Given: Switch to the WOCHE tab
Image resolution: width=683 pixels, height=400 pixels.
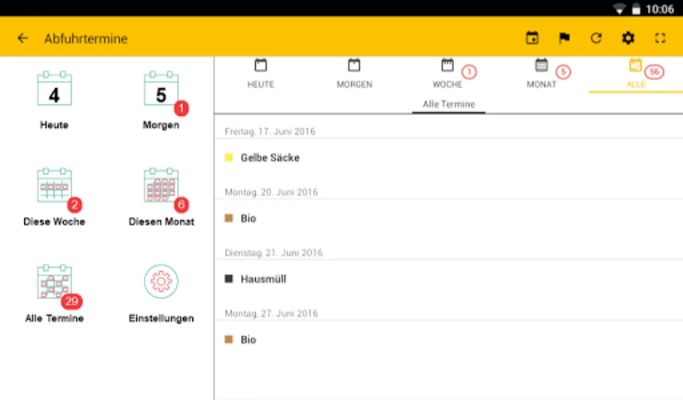Looking at the screenshot, I should click(447, 74).
